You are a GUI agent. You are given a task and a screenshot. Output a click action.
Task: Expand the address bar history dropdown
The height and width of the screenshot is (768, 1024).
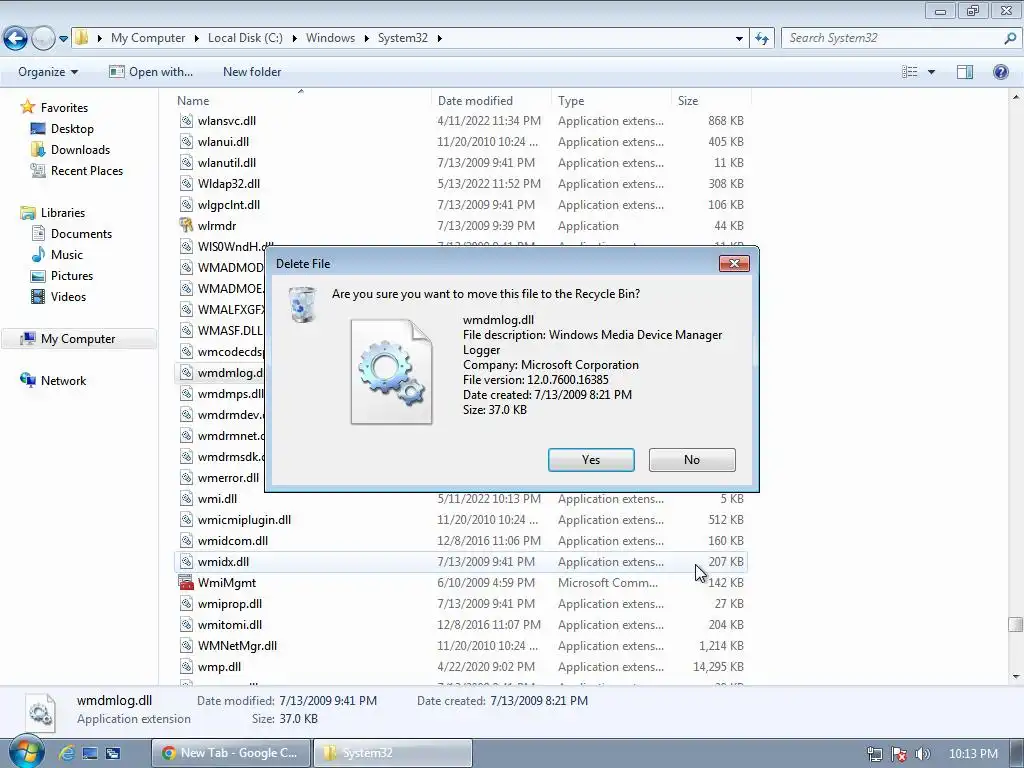[x=739, y=39]
